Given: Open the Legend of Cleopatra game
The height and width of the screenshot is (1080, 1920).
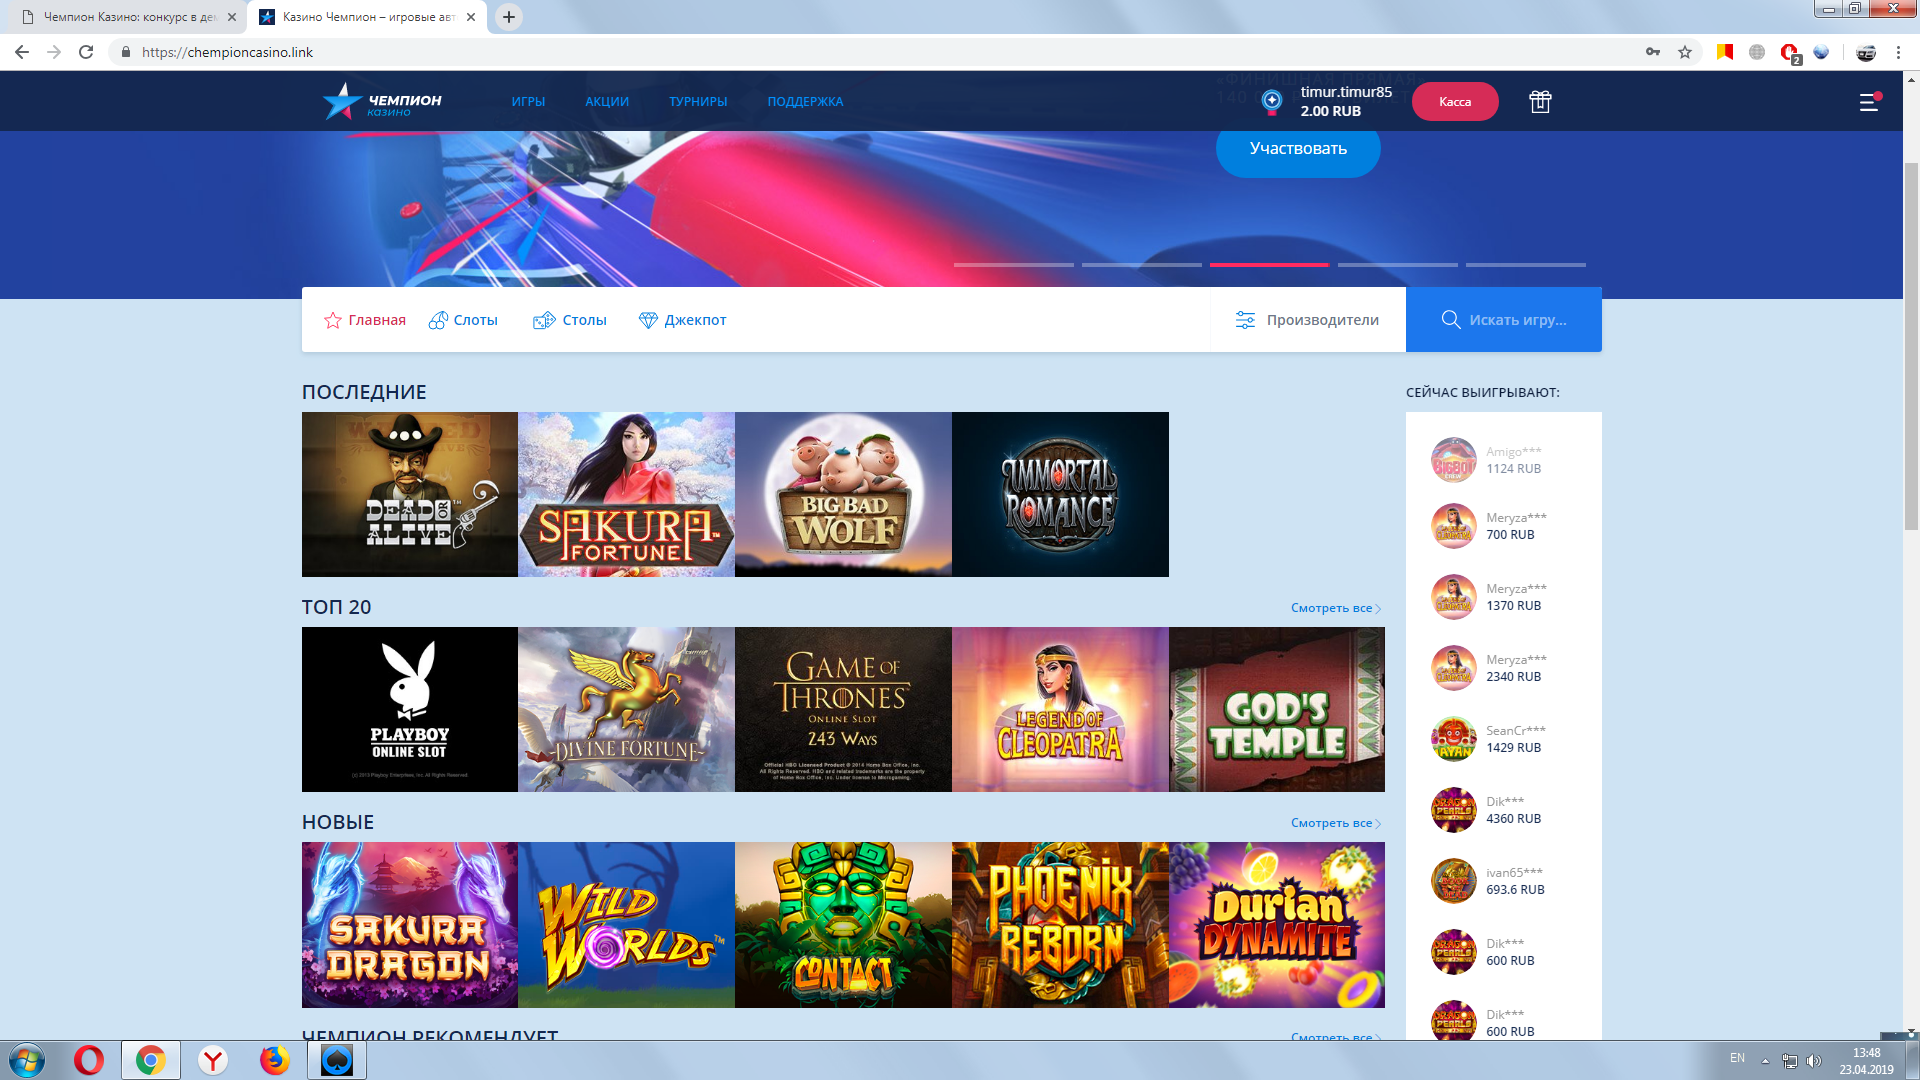Looking at the screenshot, I should click(1060, 709).
